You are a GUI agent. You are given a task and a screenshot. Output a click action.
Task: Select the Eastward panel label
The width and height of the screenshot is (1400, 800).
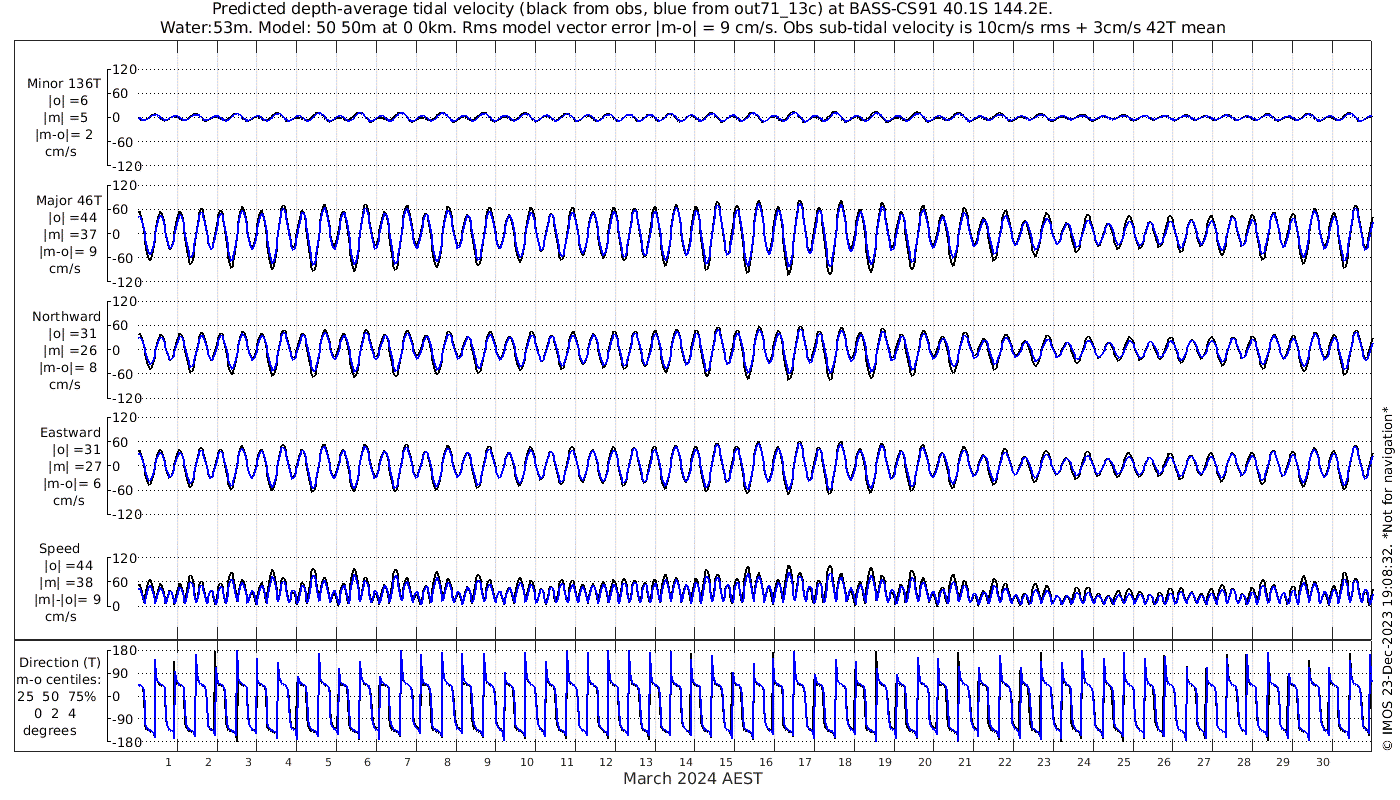(x=70, y=433)
